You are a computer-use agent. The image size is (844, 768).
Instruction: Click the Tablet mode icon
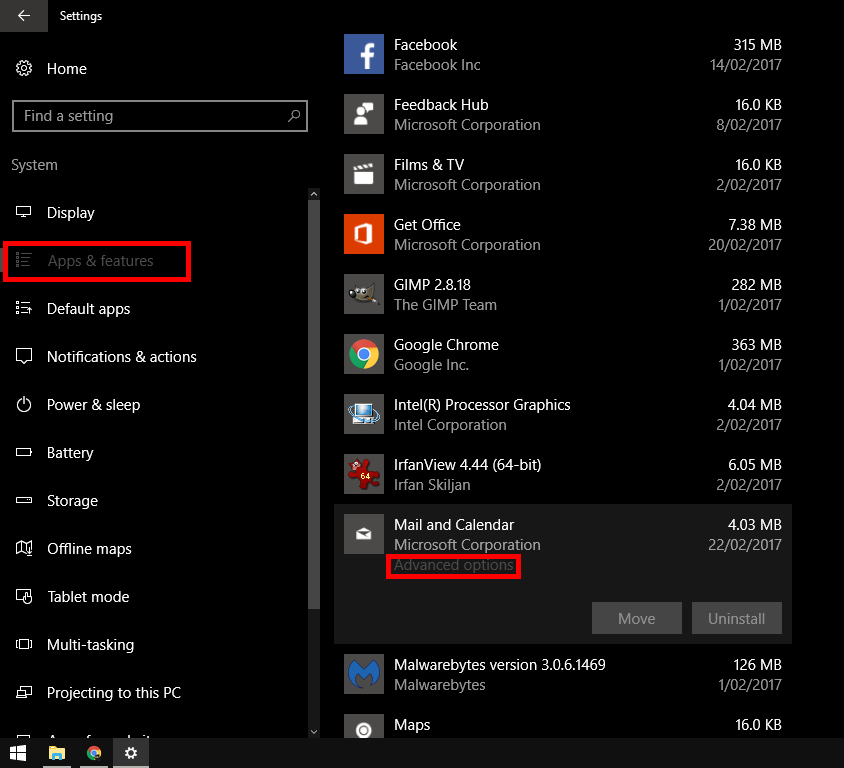(24, 596)
